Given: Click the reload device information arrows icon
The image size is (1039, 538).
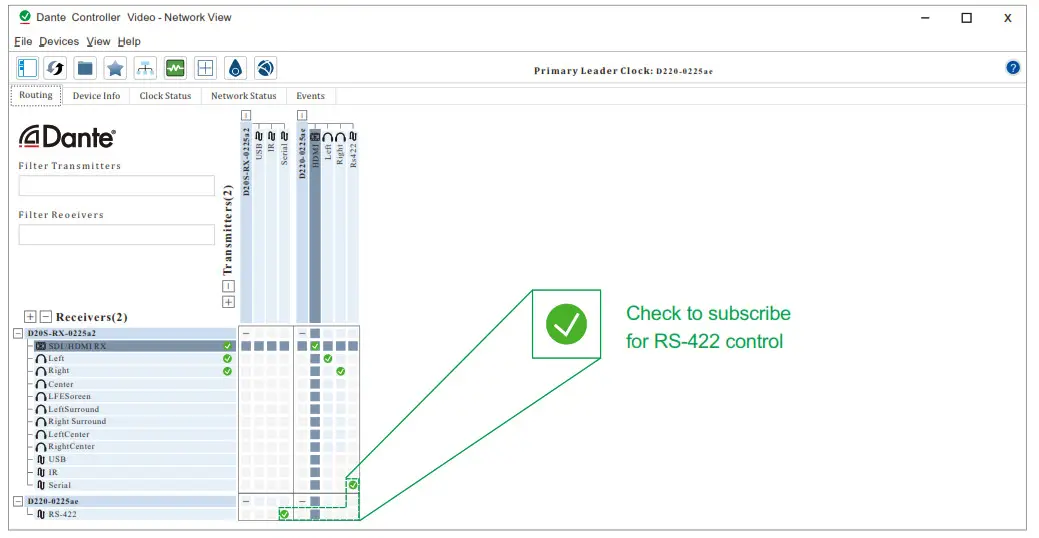Looking at the screenshot, I should point(56,68).
